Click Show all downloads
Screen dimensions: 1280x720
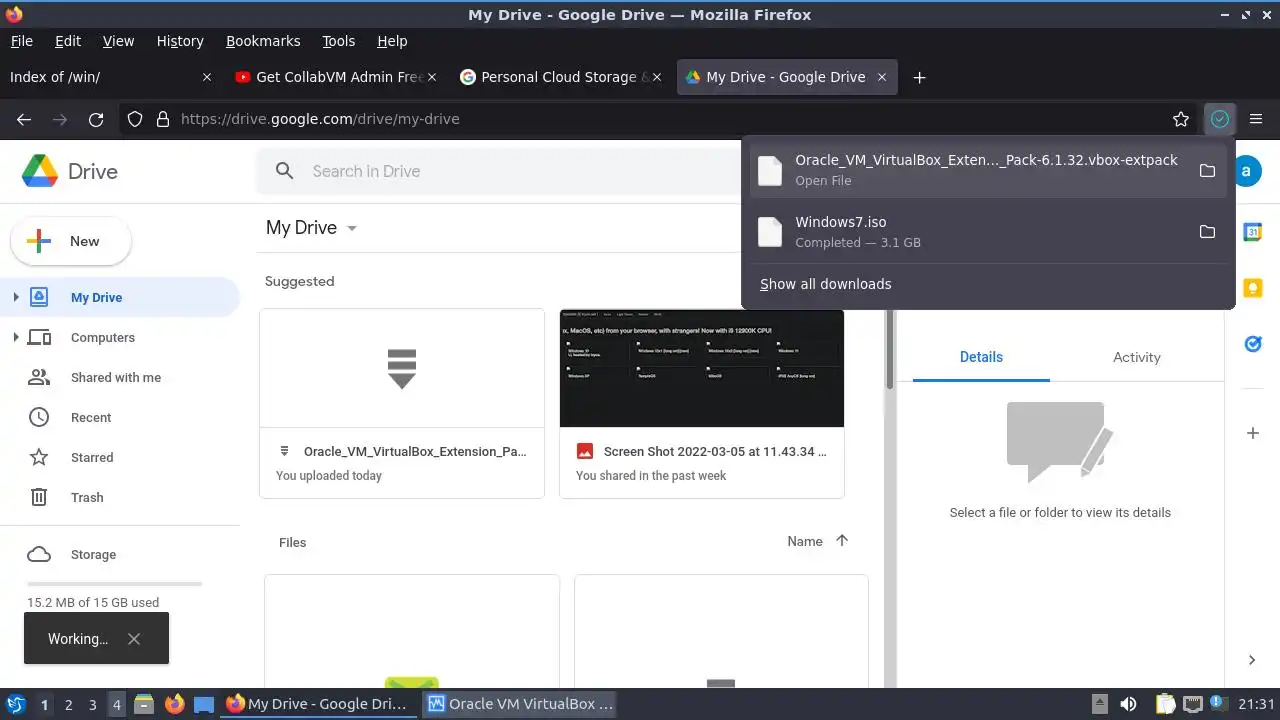tap(825, 284)
